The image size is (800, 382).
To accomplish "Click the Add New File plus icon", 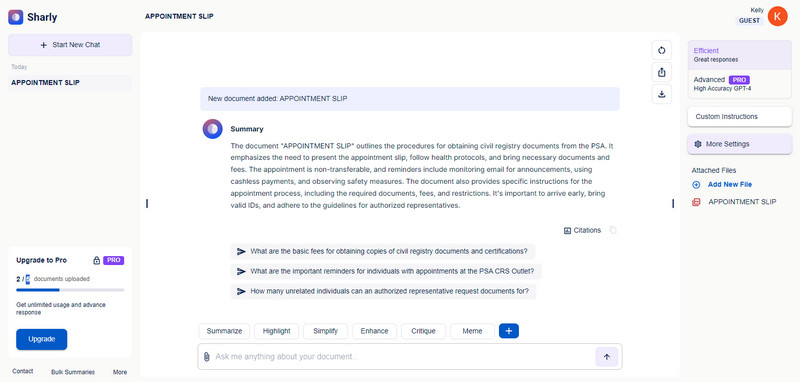I will click(x=696, y=185).
